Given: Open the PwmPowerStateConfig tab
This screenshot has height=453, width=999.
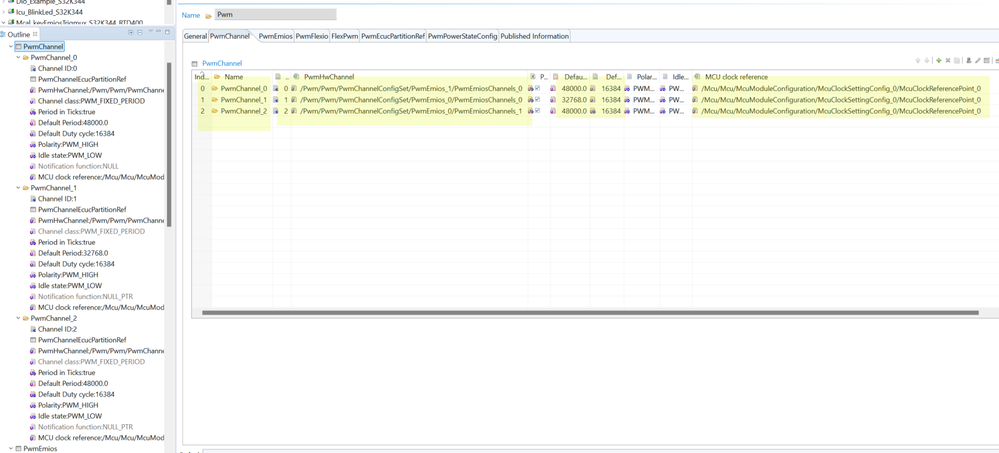Looking at the screenshot, I should pyautogui.click(x=463, y=36).
